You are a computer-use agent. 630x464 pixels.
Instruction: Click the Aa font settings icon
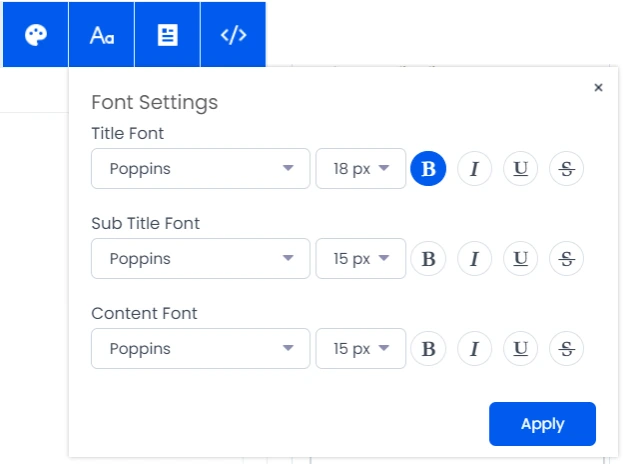(x=102, y=35)
